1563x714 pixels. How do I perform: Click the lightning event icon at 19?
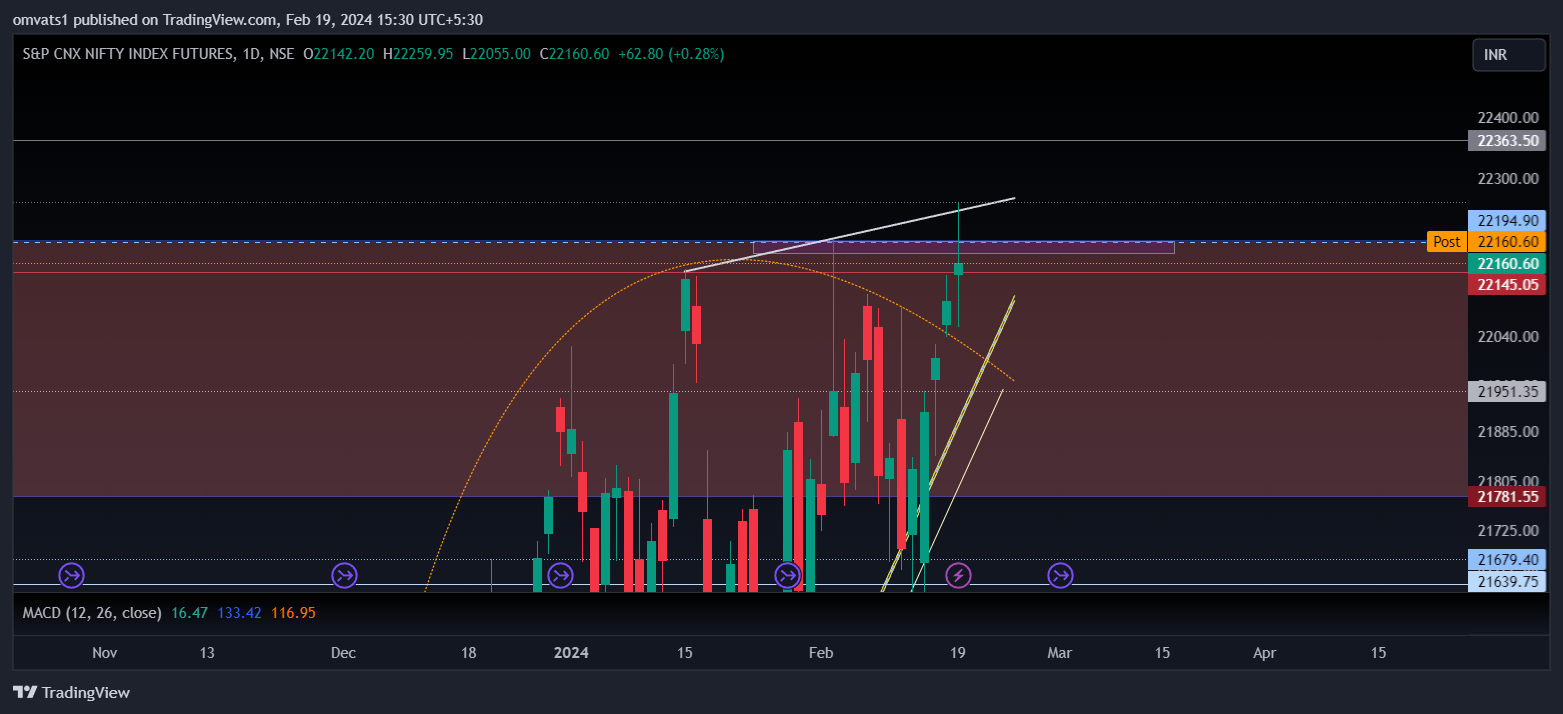[958, 575]
